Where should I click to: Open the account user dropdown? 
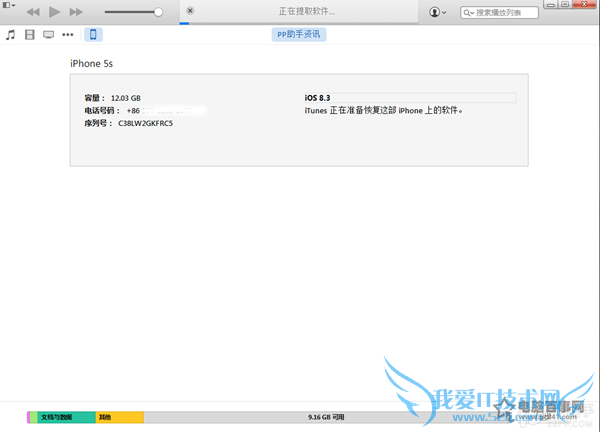coord(438,12)
